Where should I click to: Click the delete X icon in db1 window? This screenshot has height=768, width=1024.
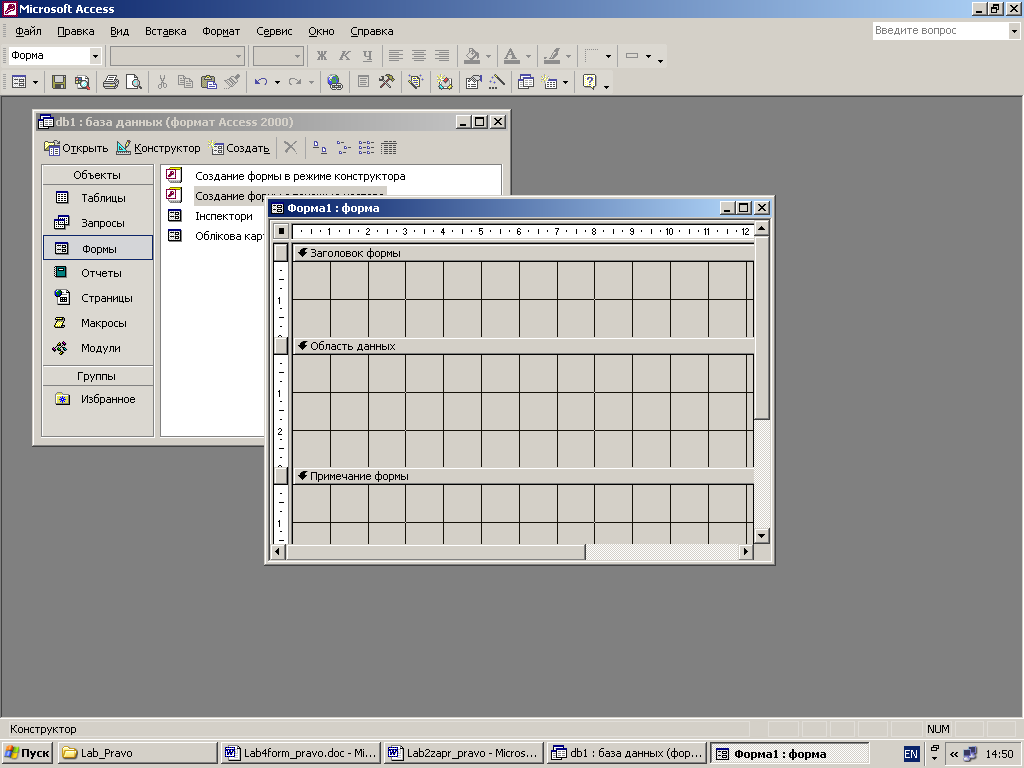pyautogui.click(x=291, y=148)
